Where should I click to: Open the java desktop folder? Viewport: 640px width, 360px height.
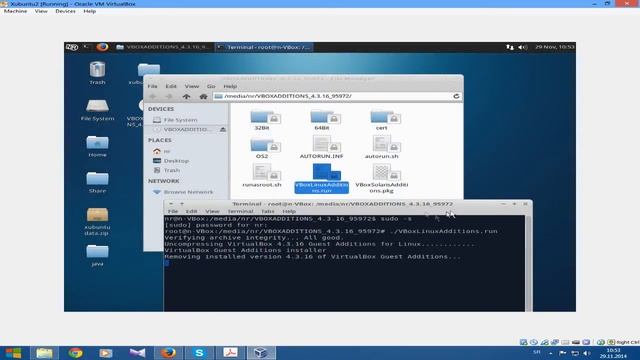click(x=97, y=255)
